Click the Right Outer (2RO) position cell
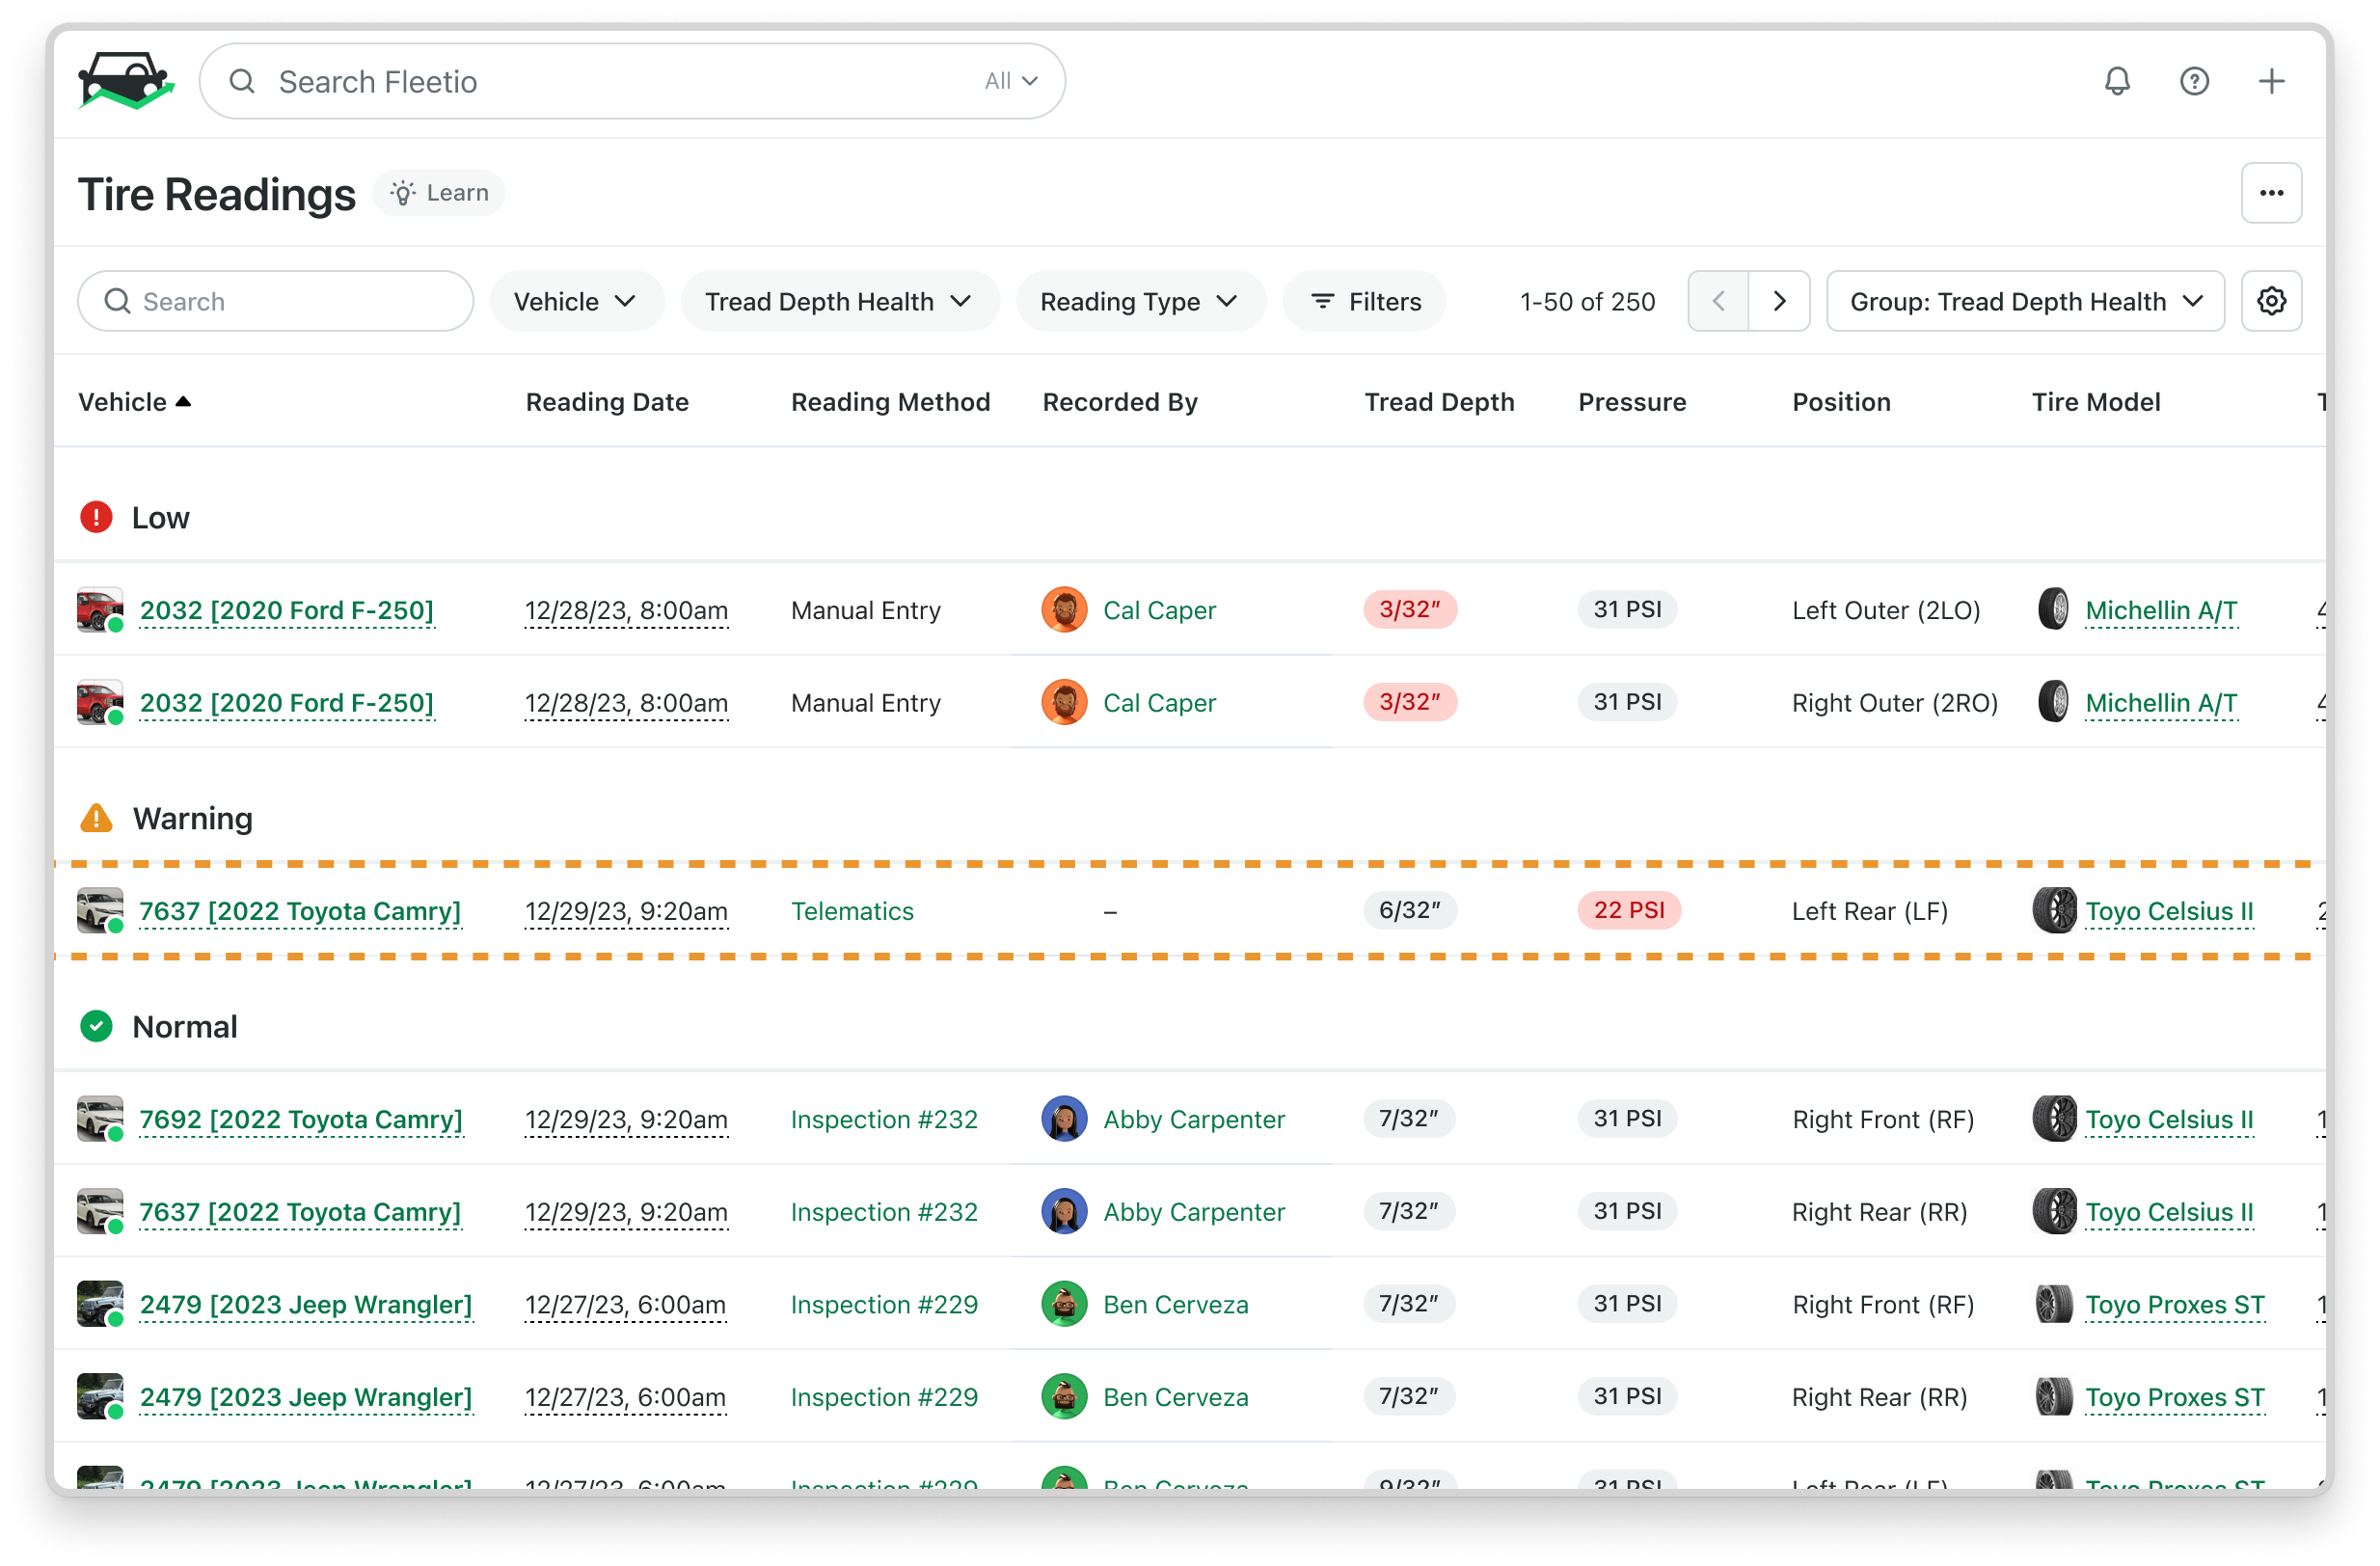2380x1566 pixels. (x=1894, y=703)
